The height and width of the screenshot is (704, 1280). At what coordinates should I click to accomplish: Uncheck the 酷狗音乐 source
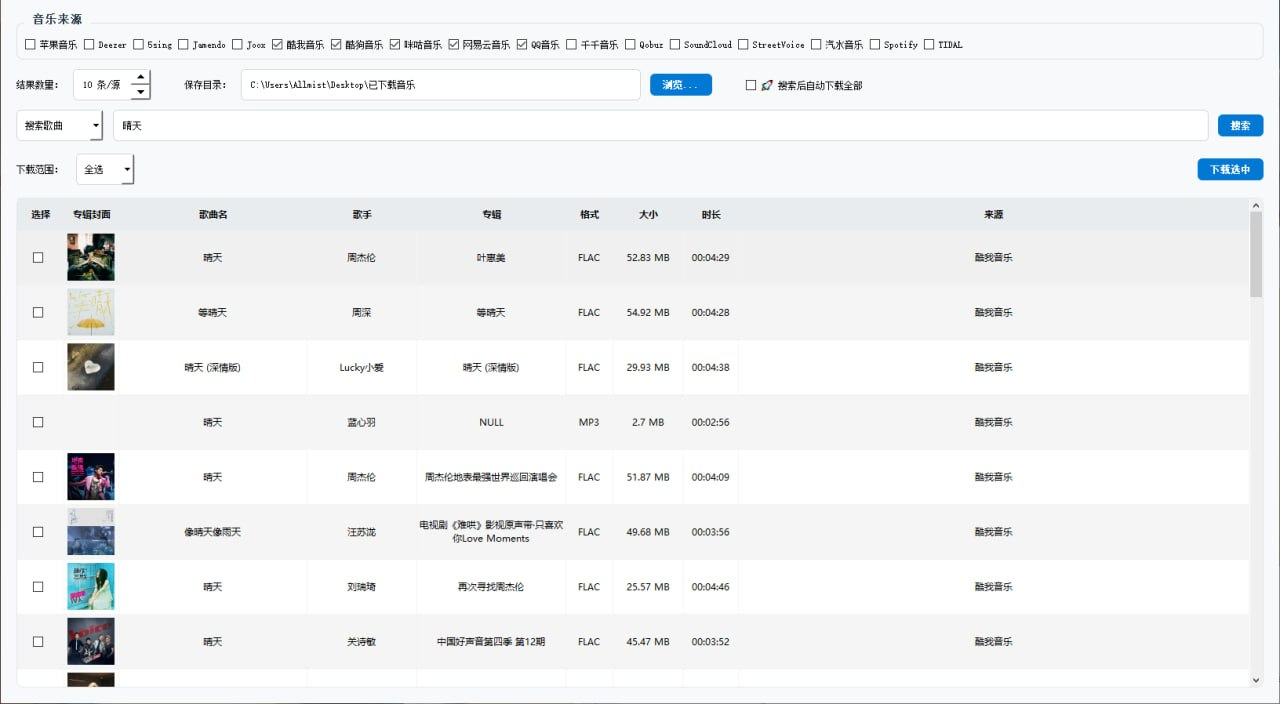click(336, 44)
